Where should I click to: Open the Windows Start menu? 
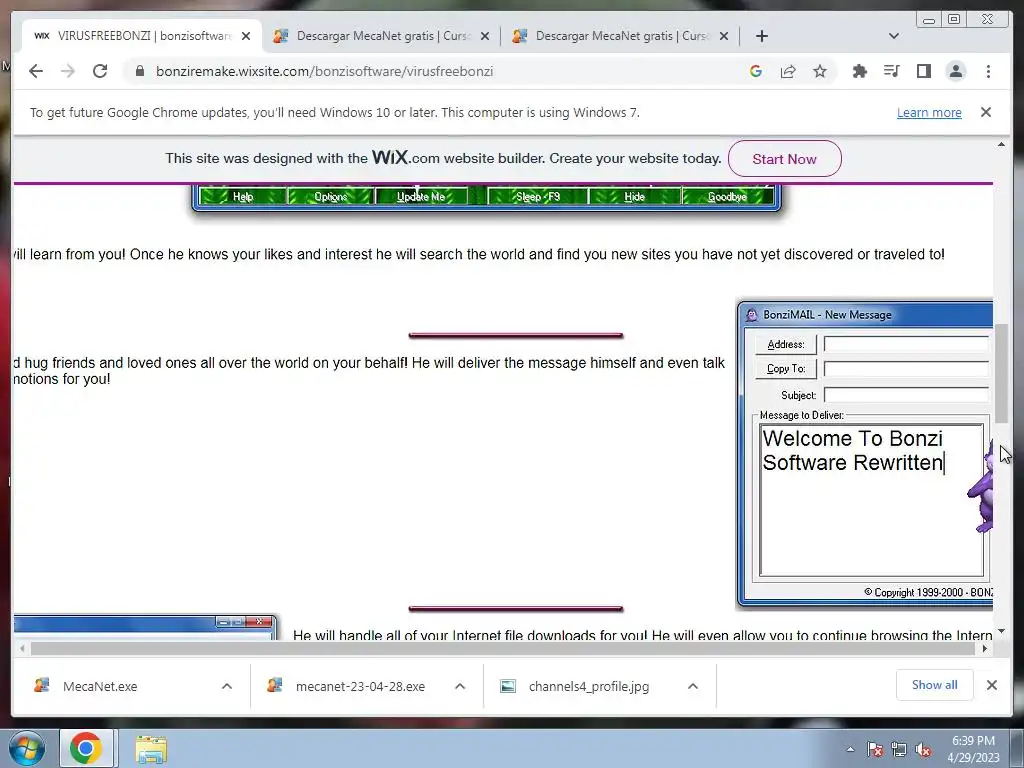point(27,748)
